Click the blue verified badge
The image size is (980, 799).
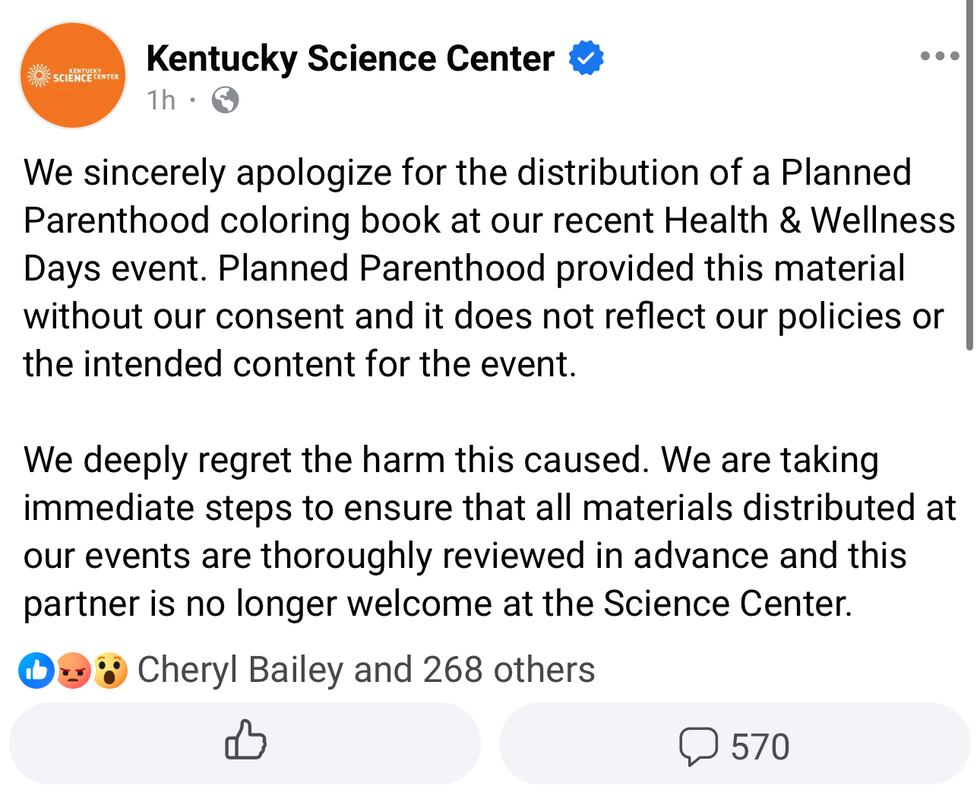click(587, 58)
